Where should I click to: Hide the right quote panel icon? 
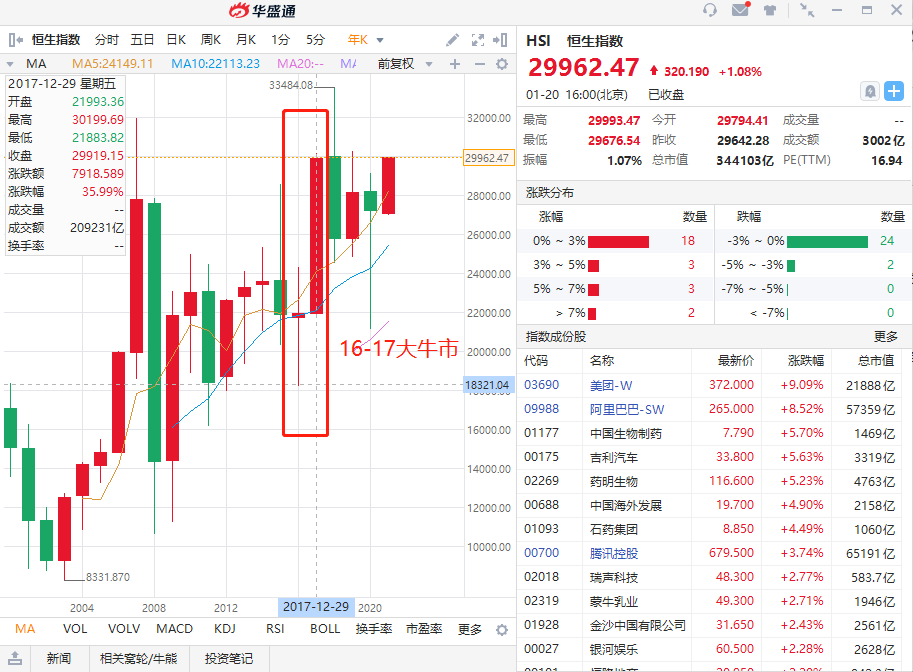point(500,40)
